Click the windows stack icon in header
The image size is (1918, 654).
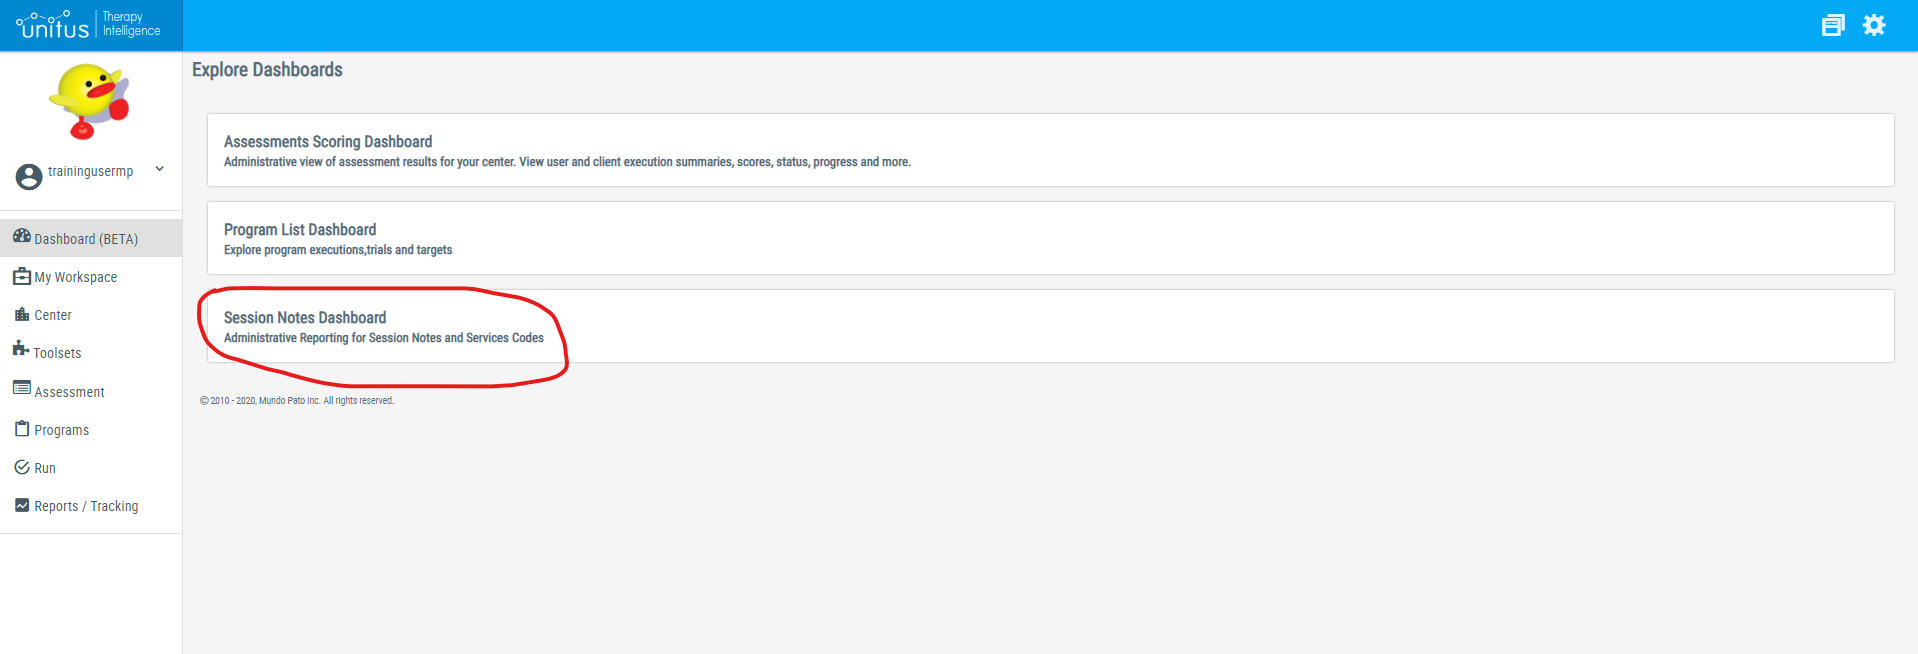(1832, 25)
